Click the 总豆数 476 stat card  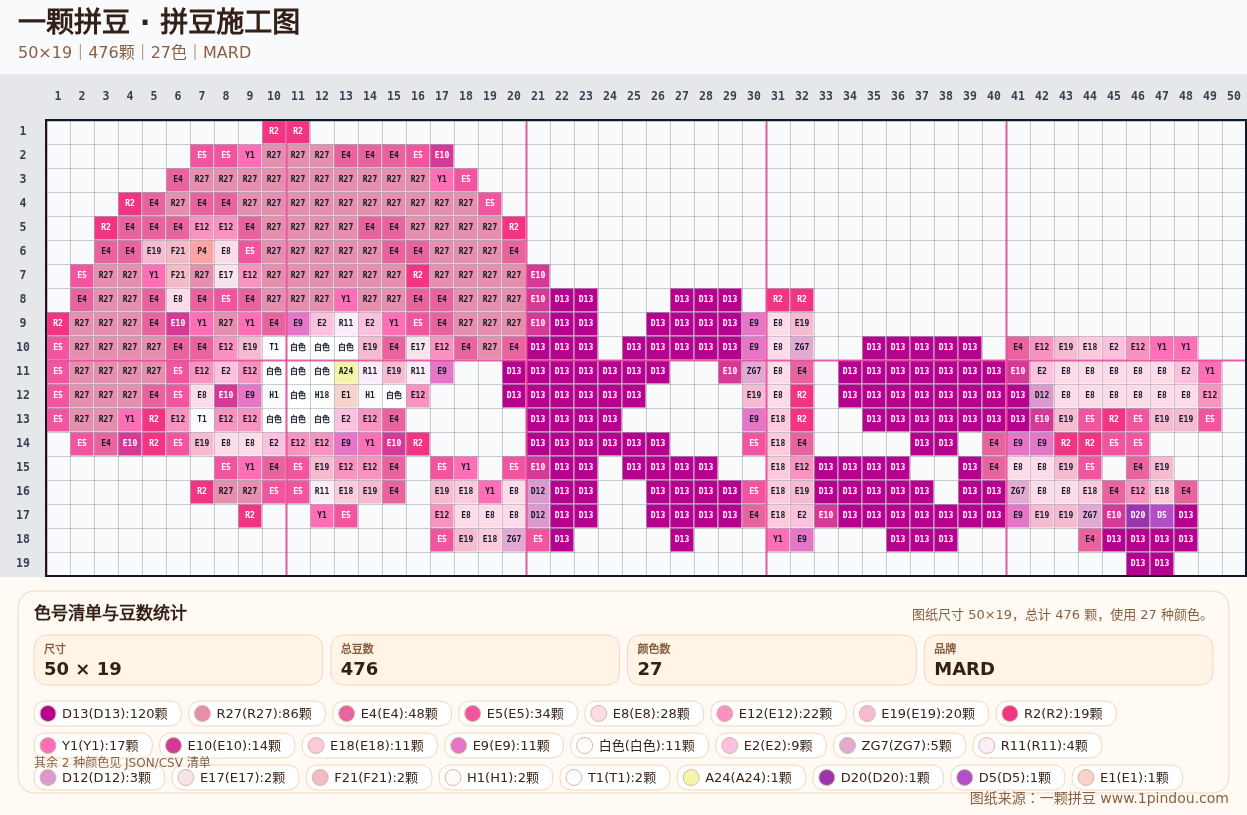(475, 660)
